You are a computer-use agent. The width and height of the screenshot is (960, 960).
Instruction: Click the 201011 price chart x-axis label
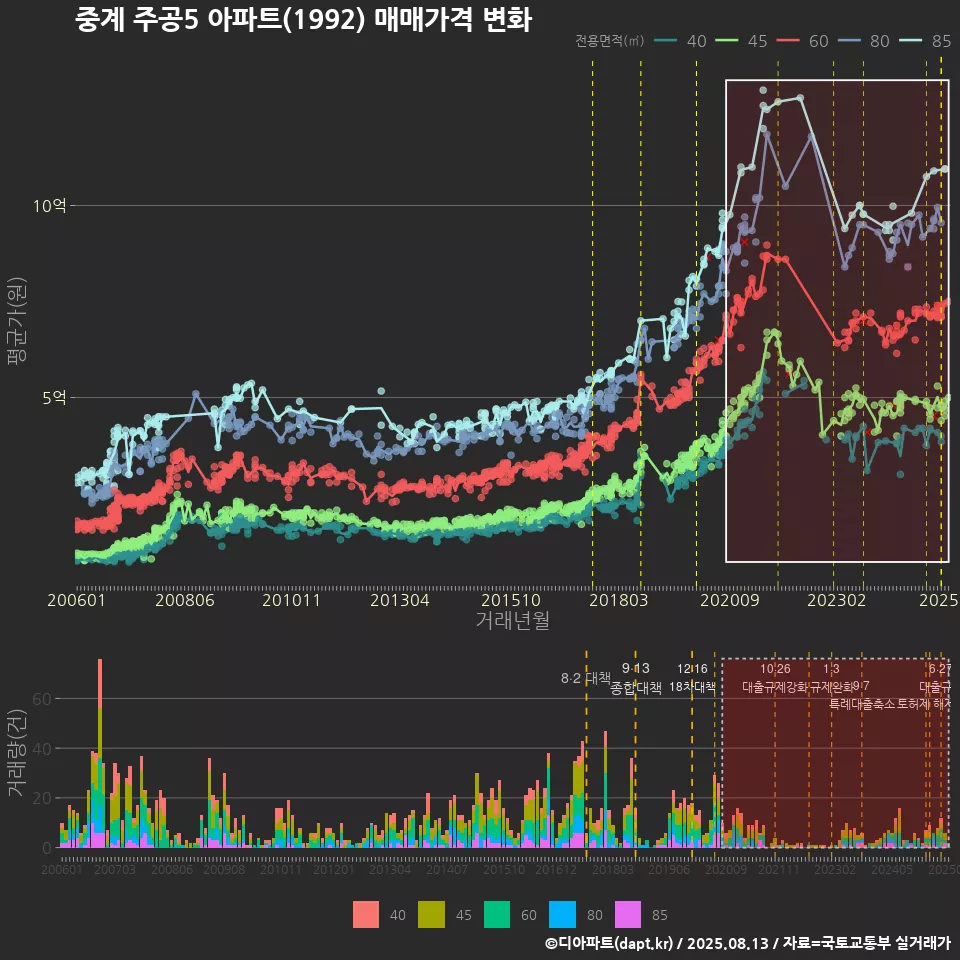291,600
